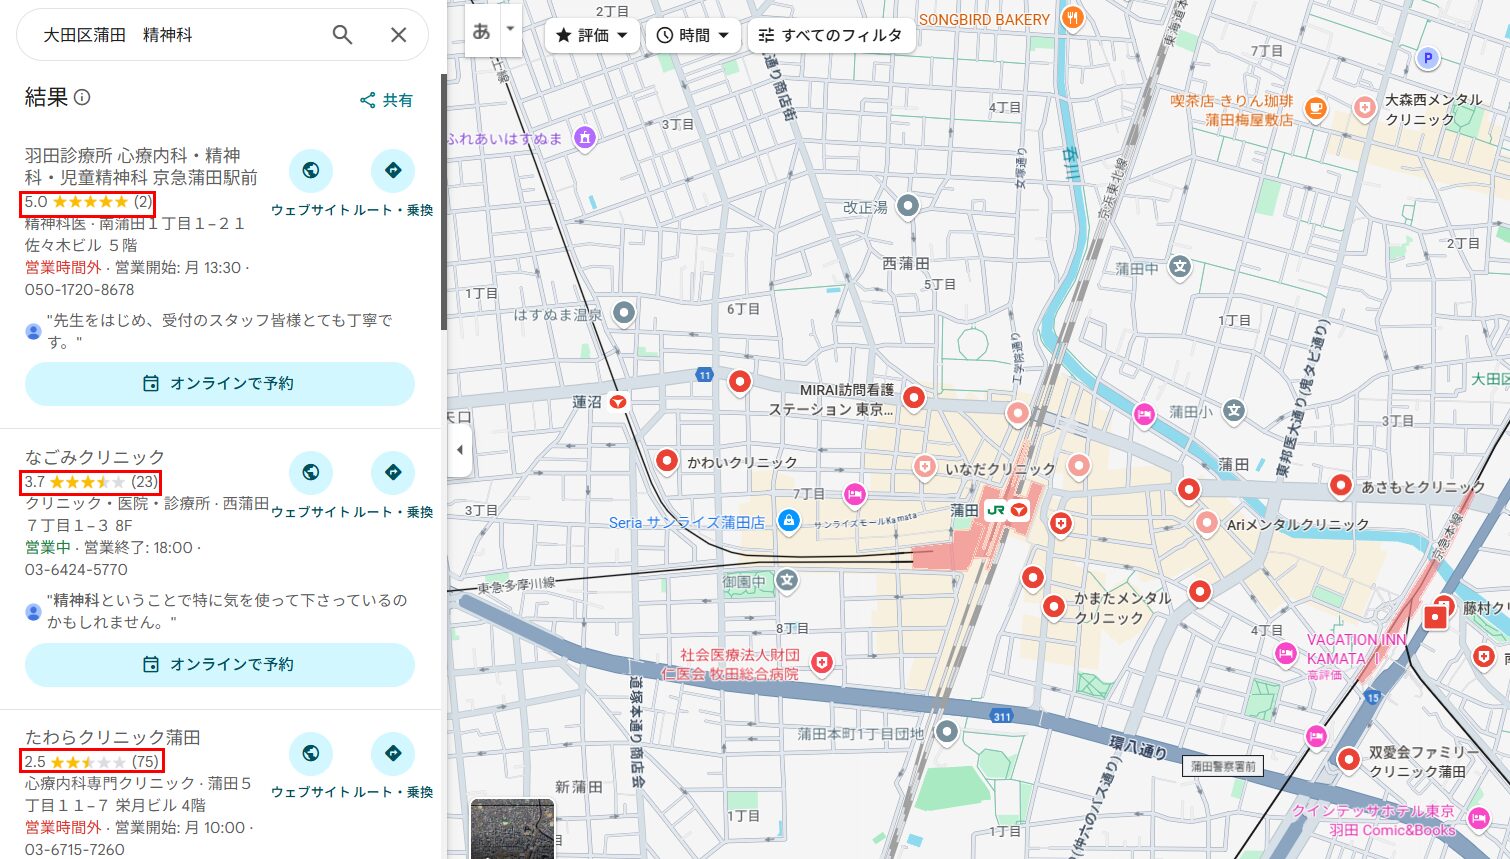Get directions to 羽田診療所
The width and height of the screenshot is (1510, 859).
point(393,171)
